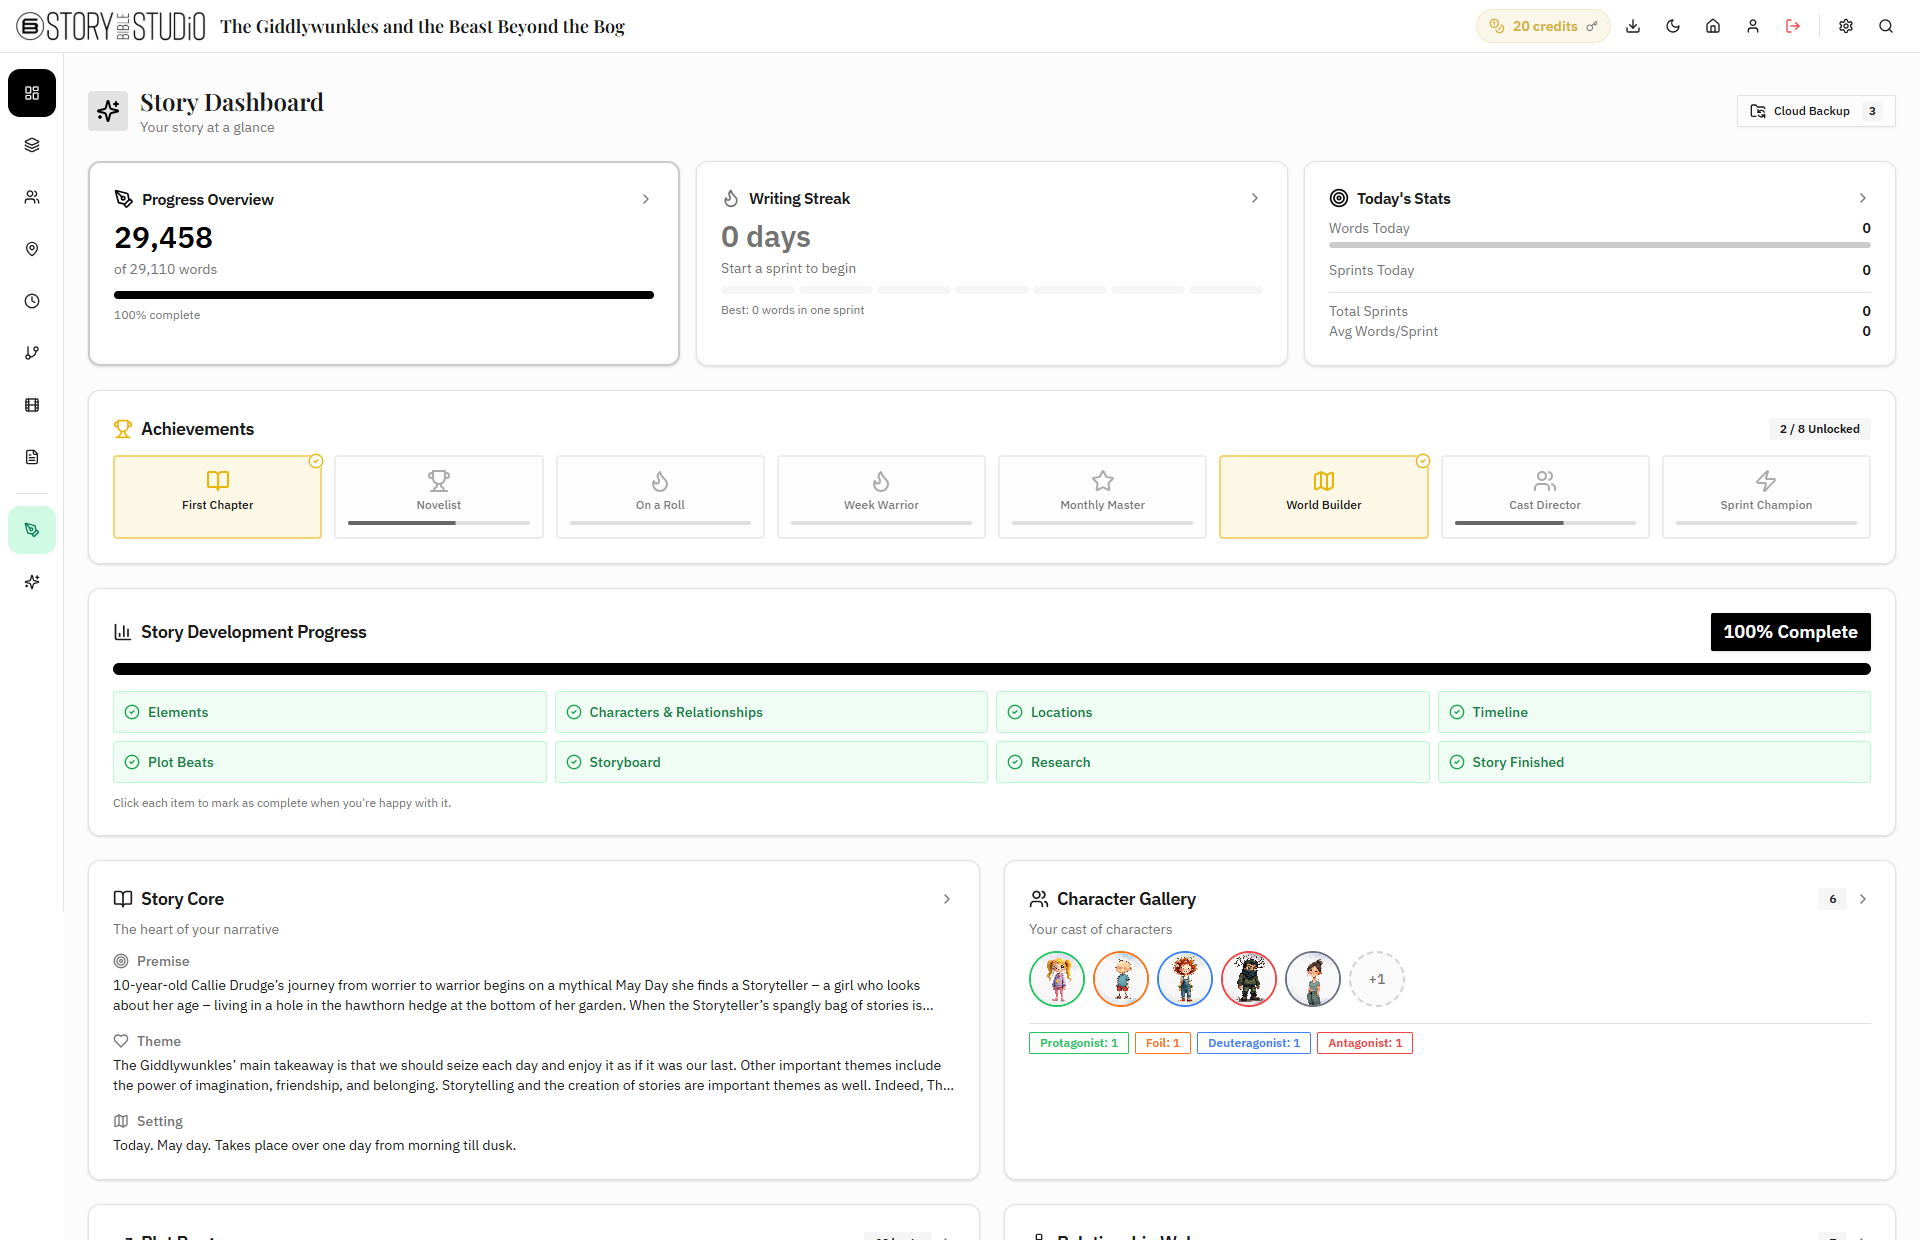
Task: Open the research document icon in sidebar
Action: click(32, 457)
